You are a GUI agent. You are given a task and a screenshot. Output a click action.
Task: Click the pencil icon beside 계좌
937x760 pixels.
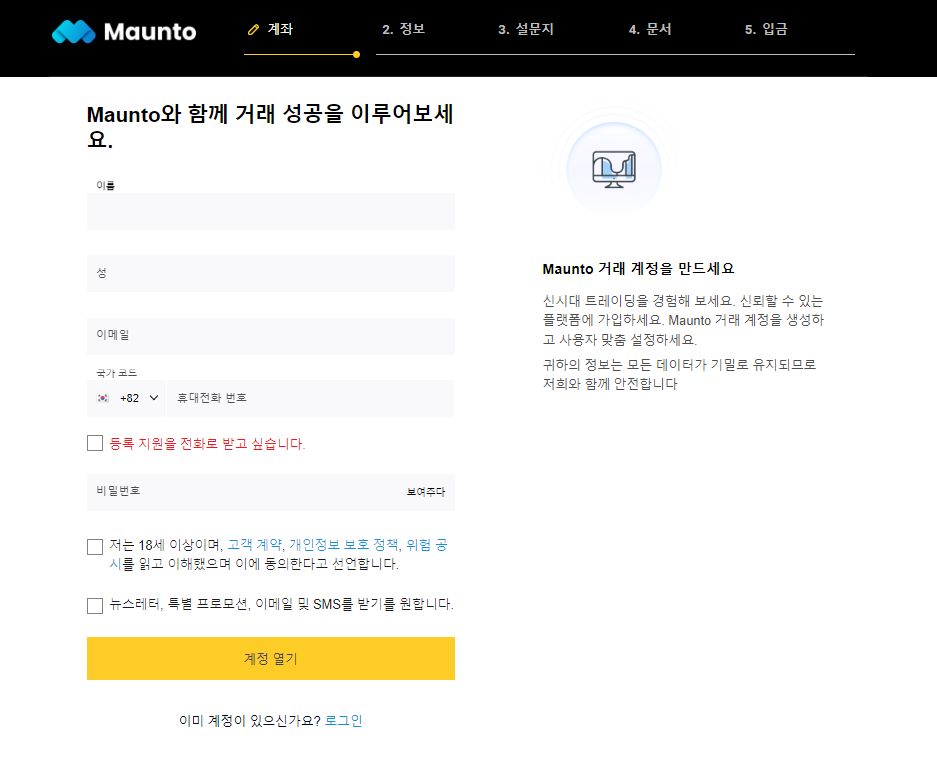point(253,29)
